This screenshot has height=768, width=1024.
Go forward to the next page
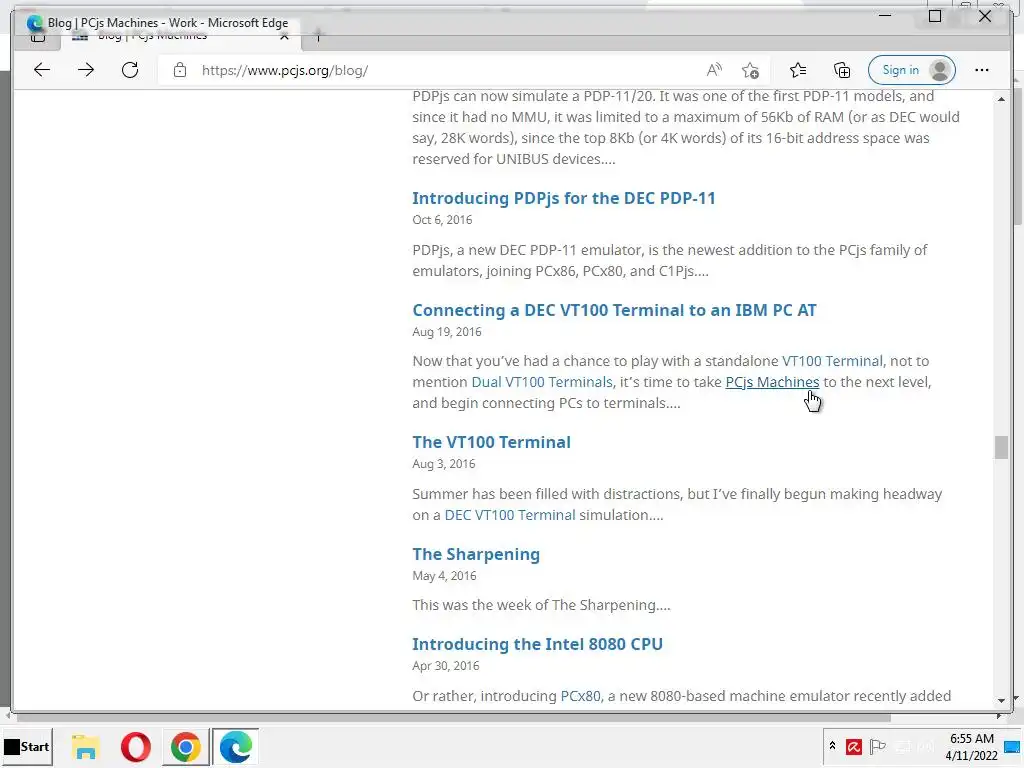click(86, 70)
